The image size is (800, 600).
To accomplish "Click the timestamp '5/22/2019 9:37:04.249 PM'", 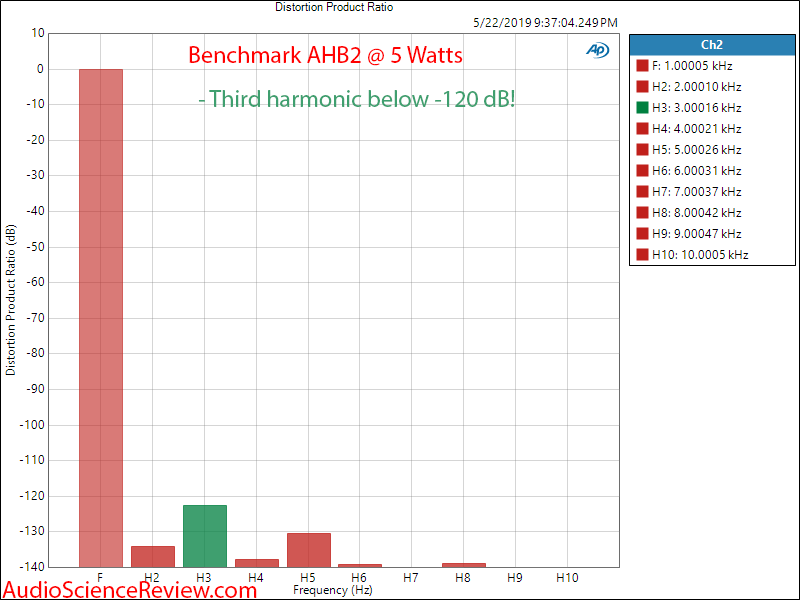I will (x=545, y=23).
